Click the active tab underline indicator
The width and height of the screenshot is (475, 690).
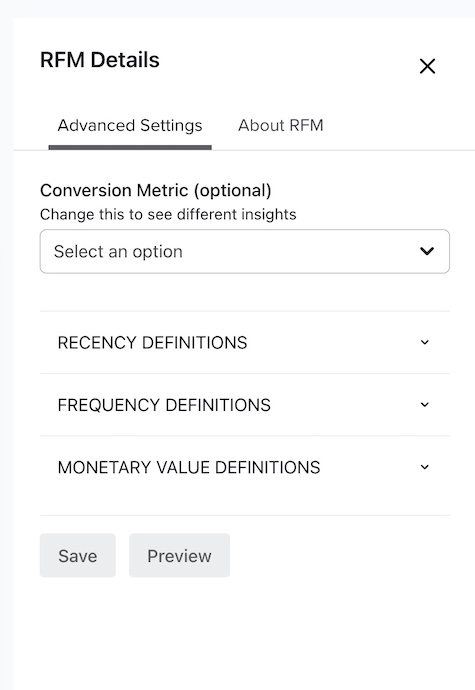[x=130, y=147]
